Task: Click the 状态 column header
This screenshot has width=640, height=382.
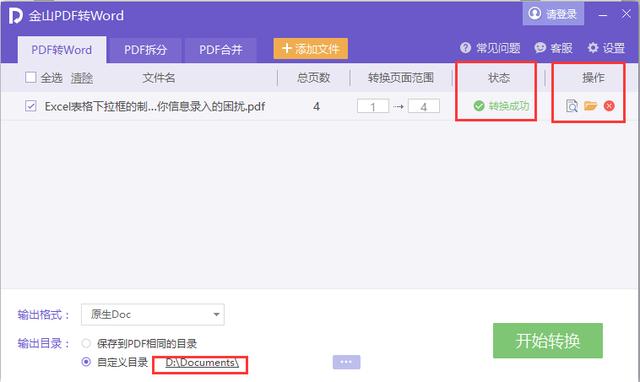Action: coord(499,78)
